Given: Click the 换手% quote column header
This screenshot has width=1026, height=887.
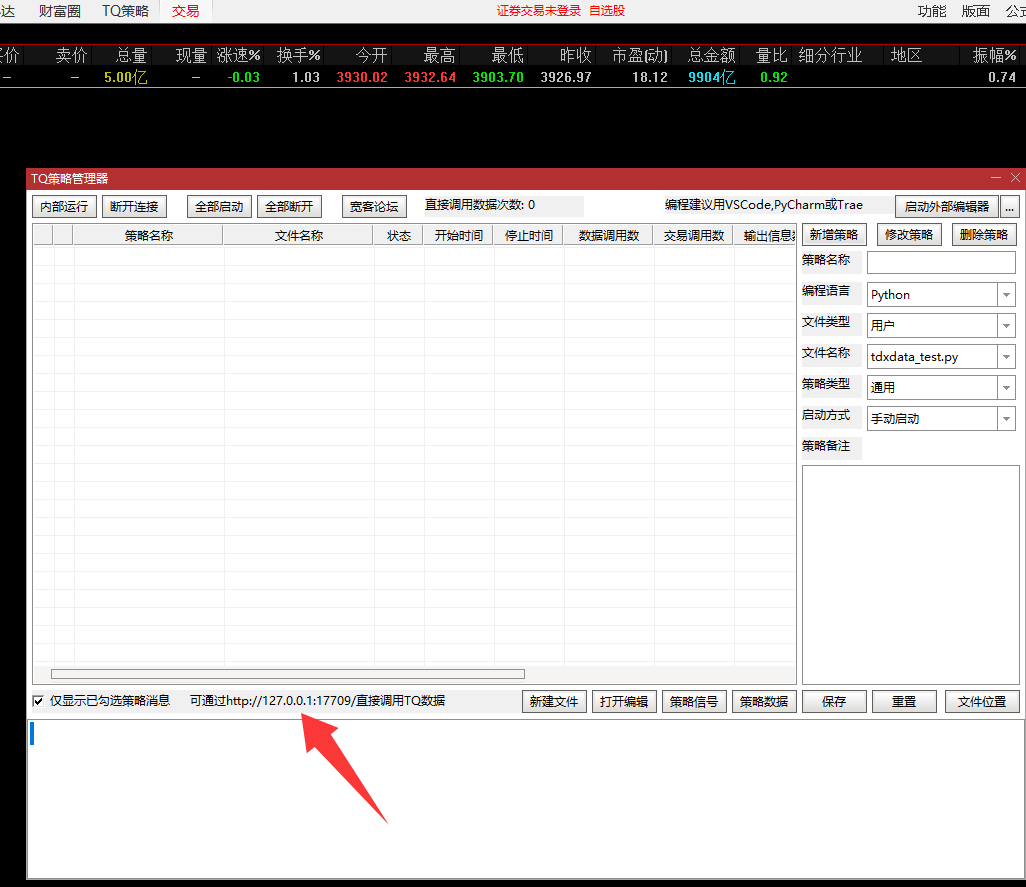Looking at the screenshot, I should [x=298, y=56].
